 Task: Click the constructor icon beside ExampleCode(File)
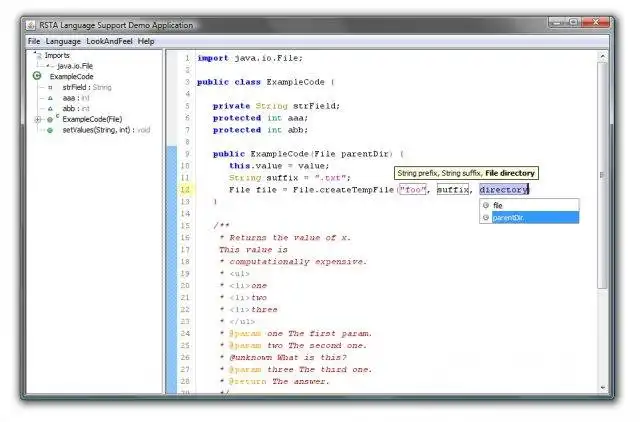tap(51, 119)
